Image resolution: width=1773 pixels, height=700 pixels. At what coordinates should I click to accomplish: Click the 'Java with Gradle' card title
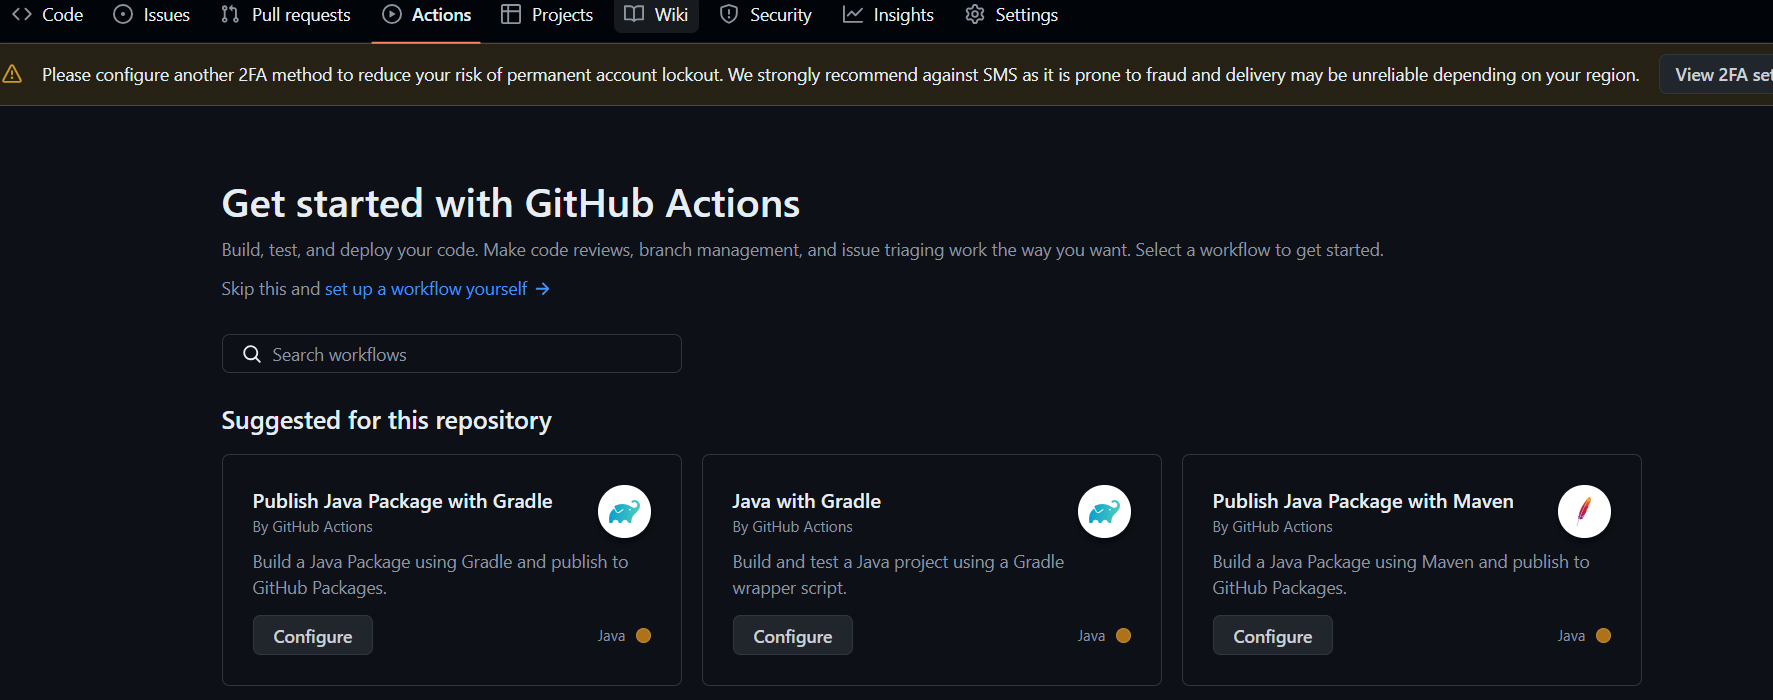click(807, 501)
